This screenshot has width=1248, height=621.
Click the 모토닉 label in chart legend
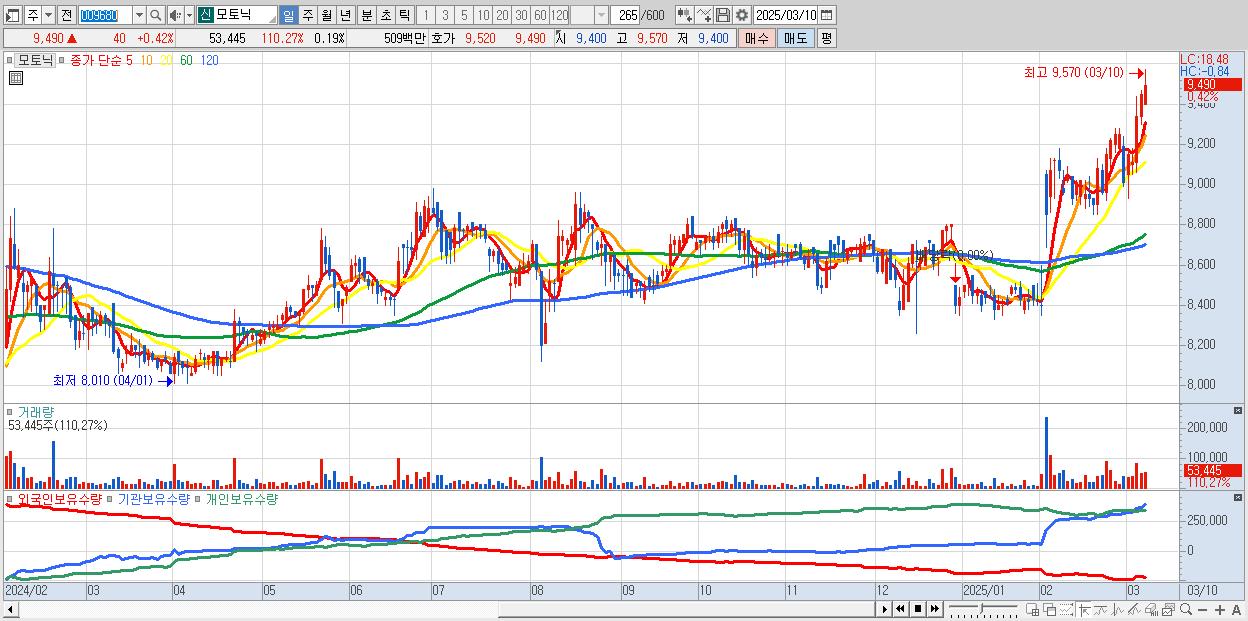click(36, 60)
